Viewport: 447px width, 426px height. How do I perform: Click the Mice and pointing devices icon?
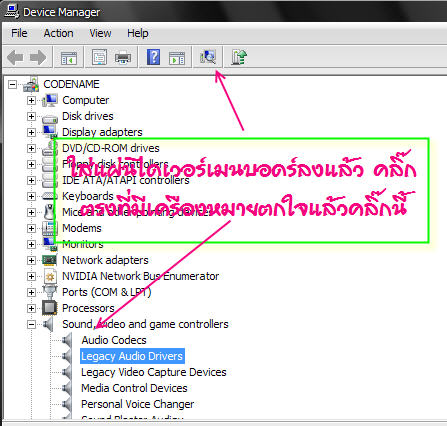49,212
